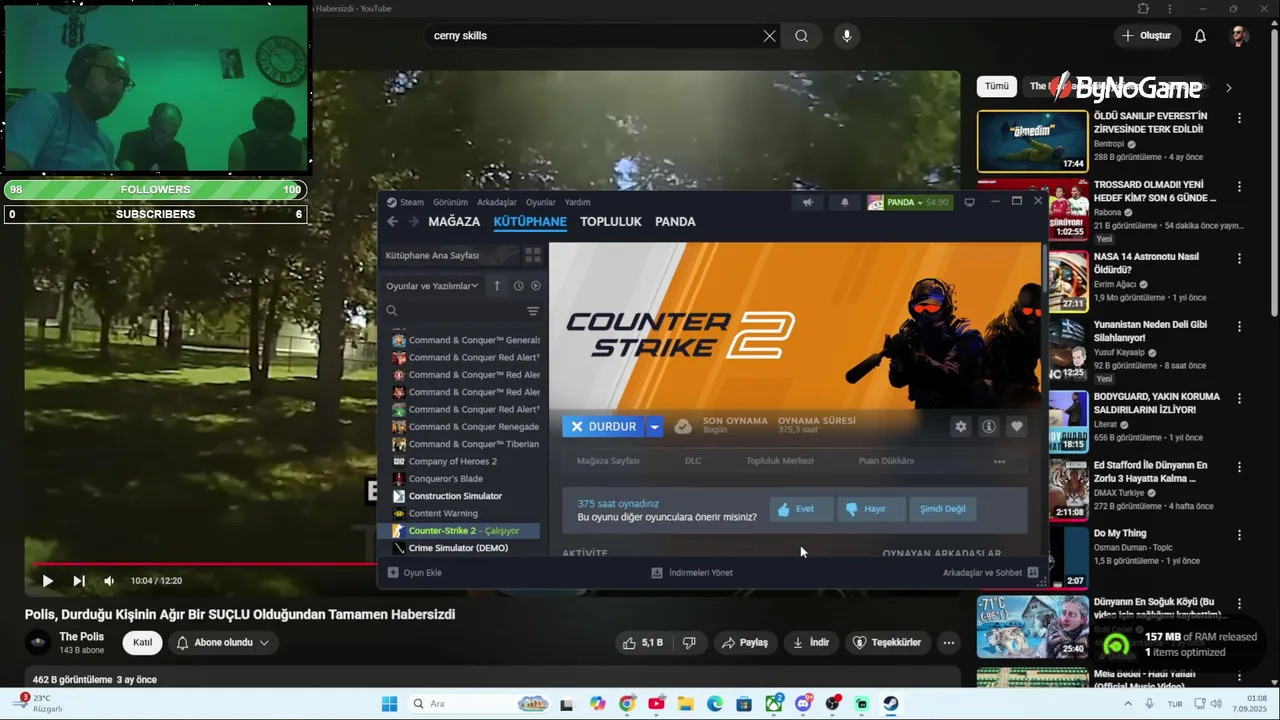Open File Explorer from the taskbar
The width and height of the screenshot is (1280, 720).
point(685,704)
